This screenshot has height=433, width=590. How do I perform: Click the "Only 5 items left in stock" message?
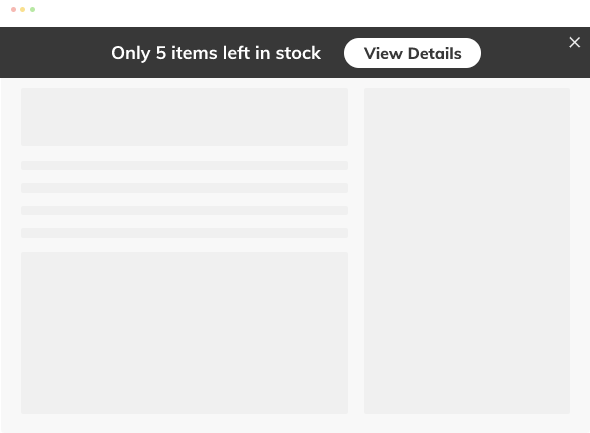tap(216, 53)
